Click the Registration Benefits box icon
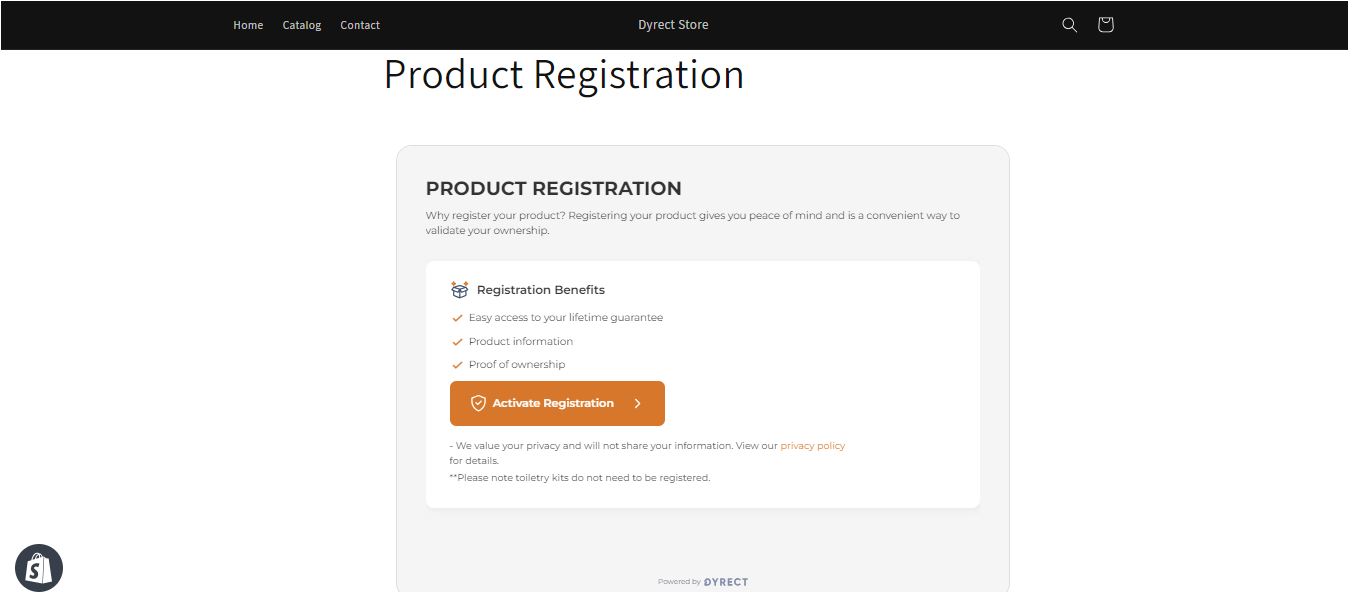 tap(460, 289)
